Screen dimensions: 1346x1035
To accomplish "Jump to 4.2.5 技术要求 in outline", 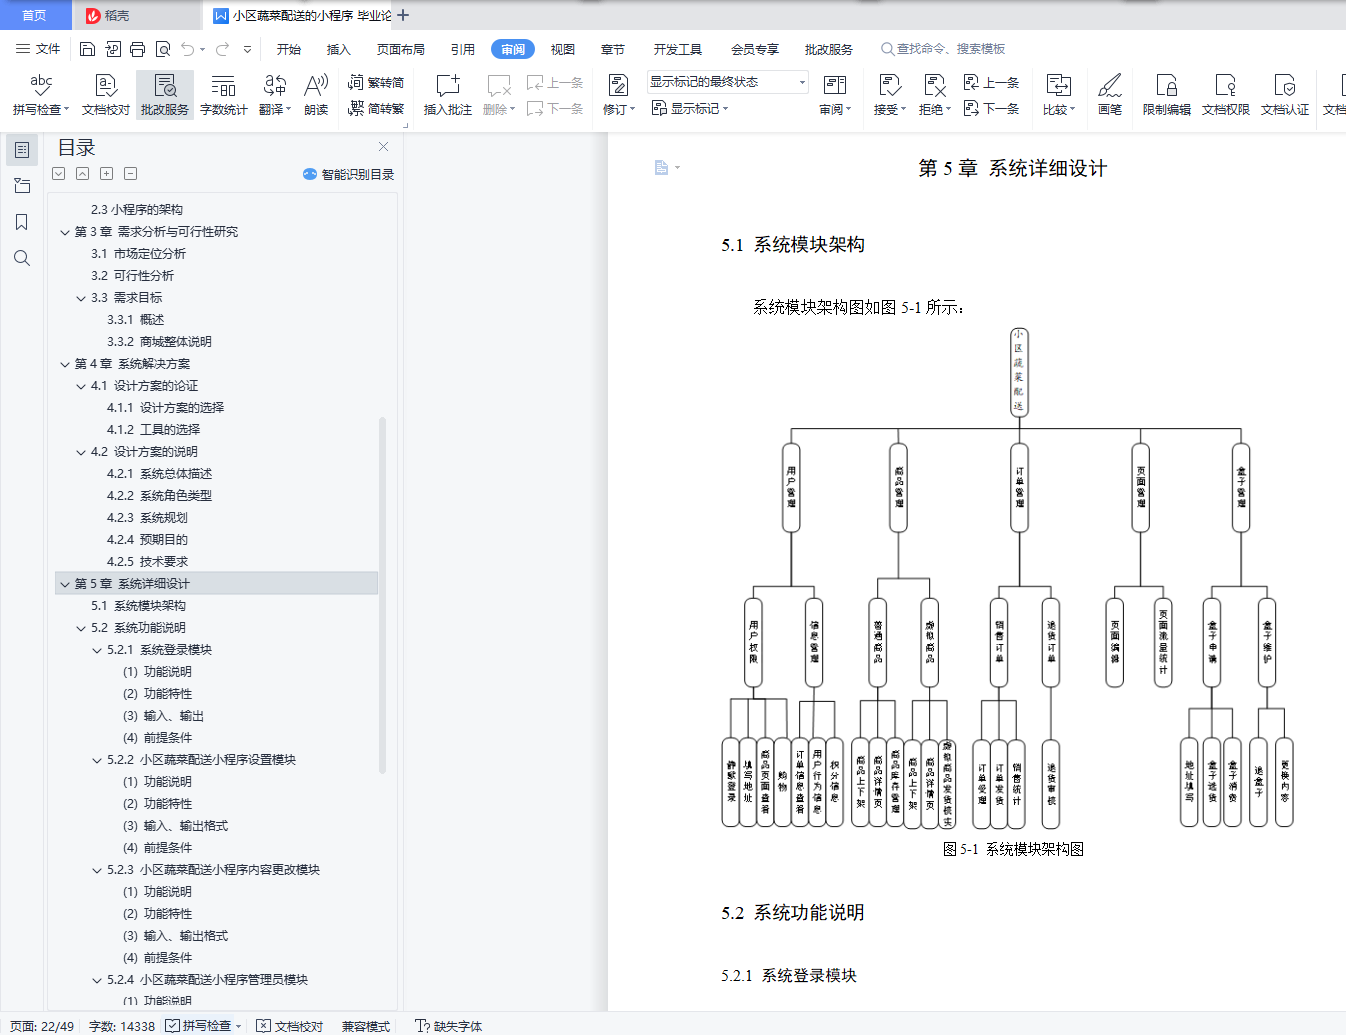I will click(x=147, y=562).
